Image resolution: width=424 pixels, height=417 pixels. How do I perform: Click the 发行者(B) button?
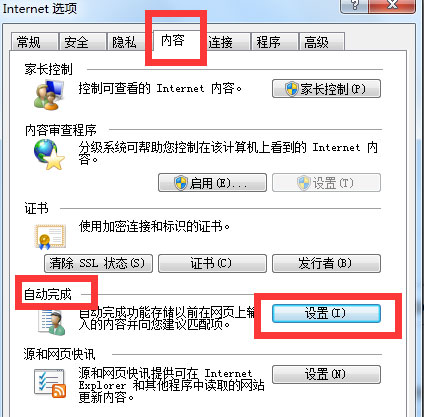(326, 263)
